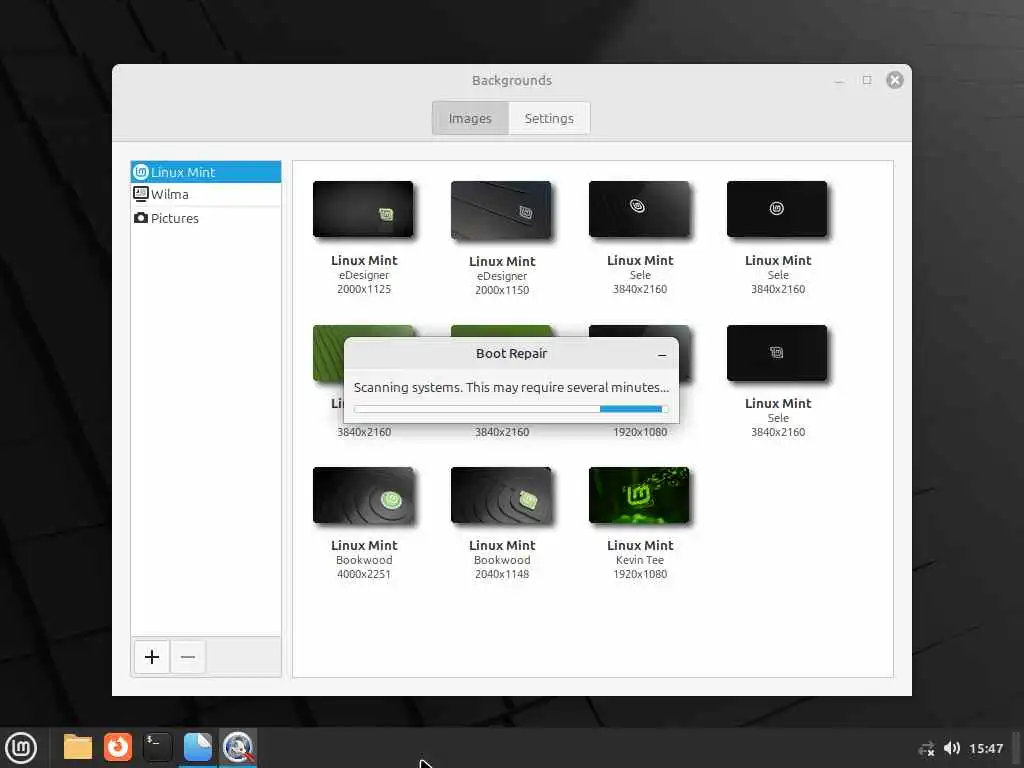Image resolution: width=1024 pixels, height=768 pixels.
Task: Select the green leaf wallpaper thumbnail
Action: [x=328, y=353]
